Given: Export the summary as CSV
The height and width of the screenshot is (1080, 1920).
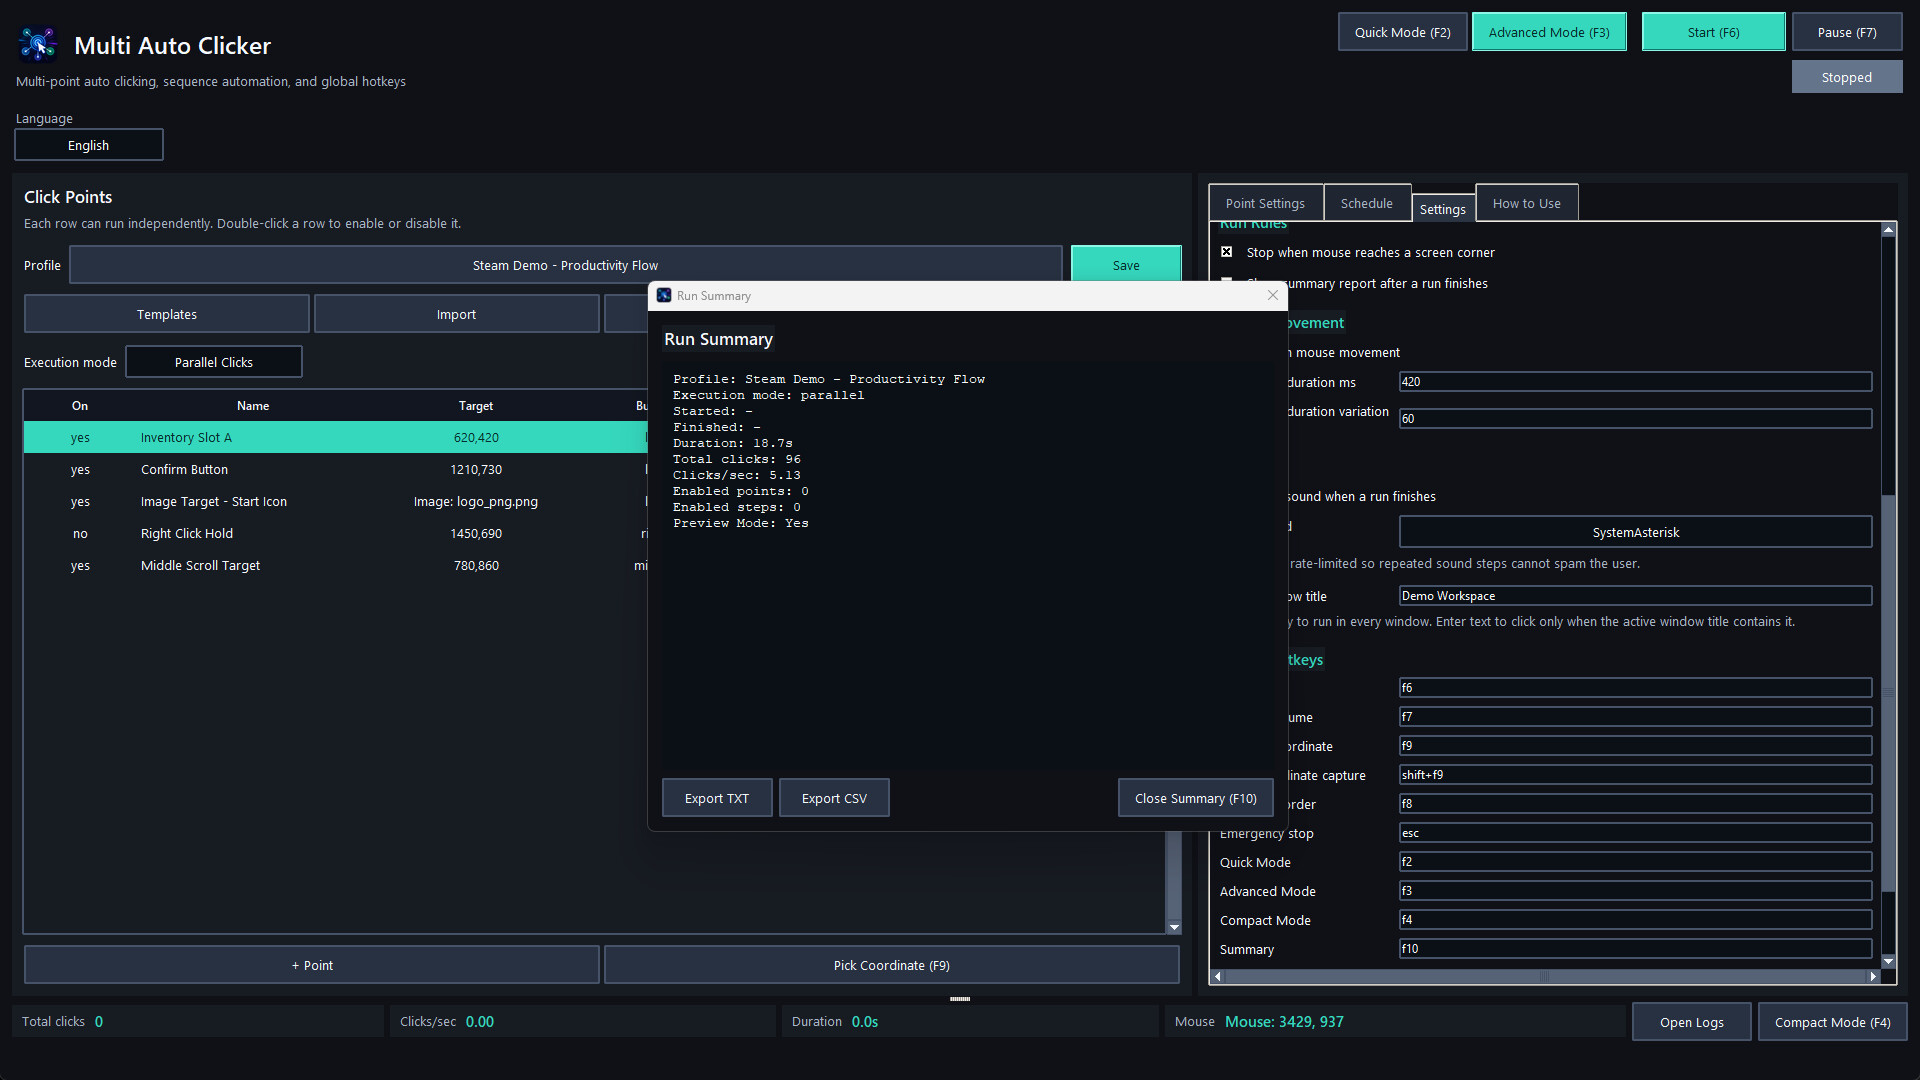Looking at the screenshot, I should [834, 798].
